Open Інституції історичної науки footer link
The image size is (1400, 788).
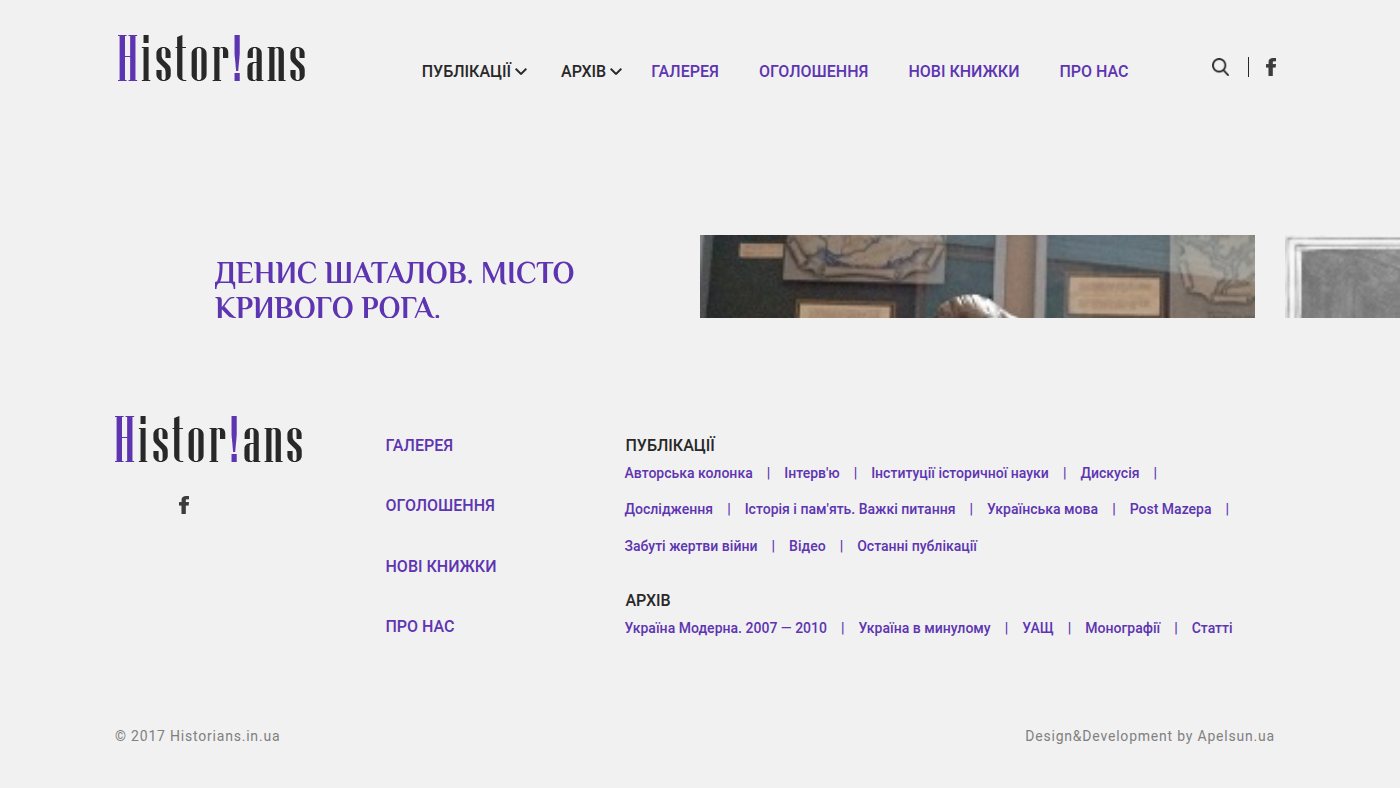click(x=960, y=473)
